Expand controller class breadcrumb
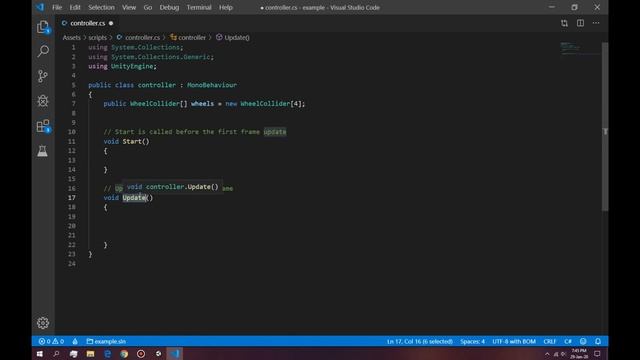This screenshot has height=360, width=640. tap(188, 38)
